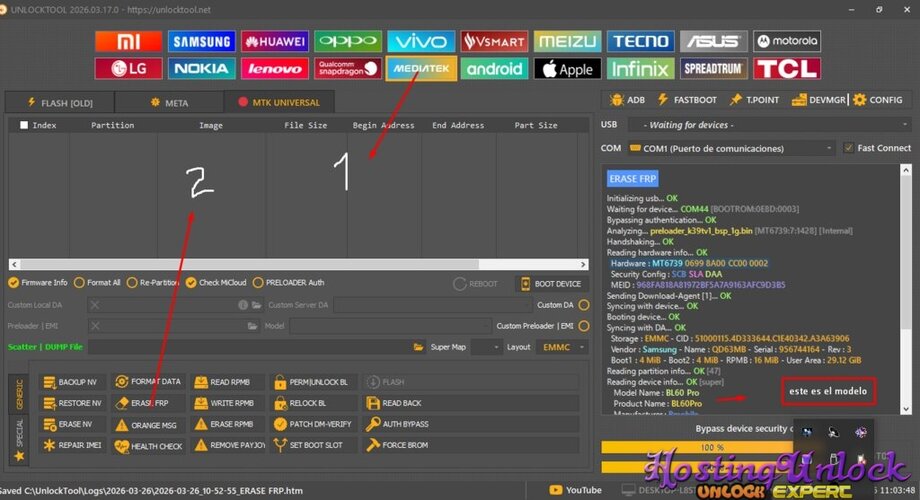Screen dimensions: 920x500
Task: Open the Preloader EMI folder icon
Action: click(x=252, y=326)
